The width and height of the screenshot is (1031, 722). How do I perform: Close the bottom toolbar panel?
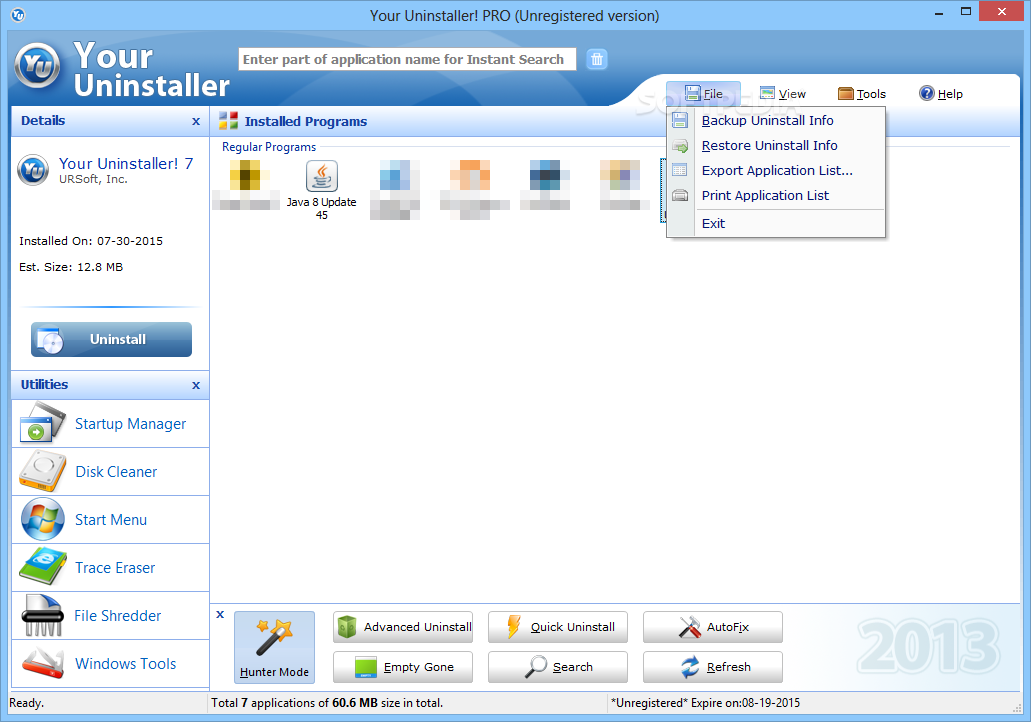pyautogui.click(x=220, y=614)
